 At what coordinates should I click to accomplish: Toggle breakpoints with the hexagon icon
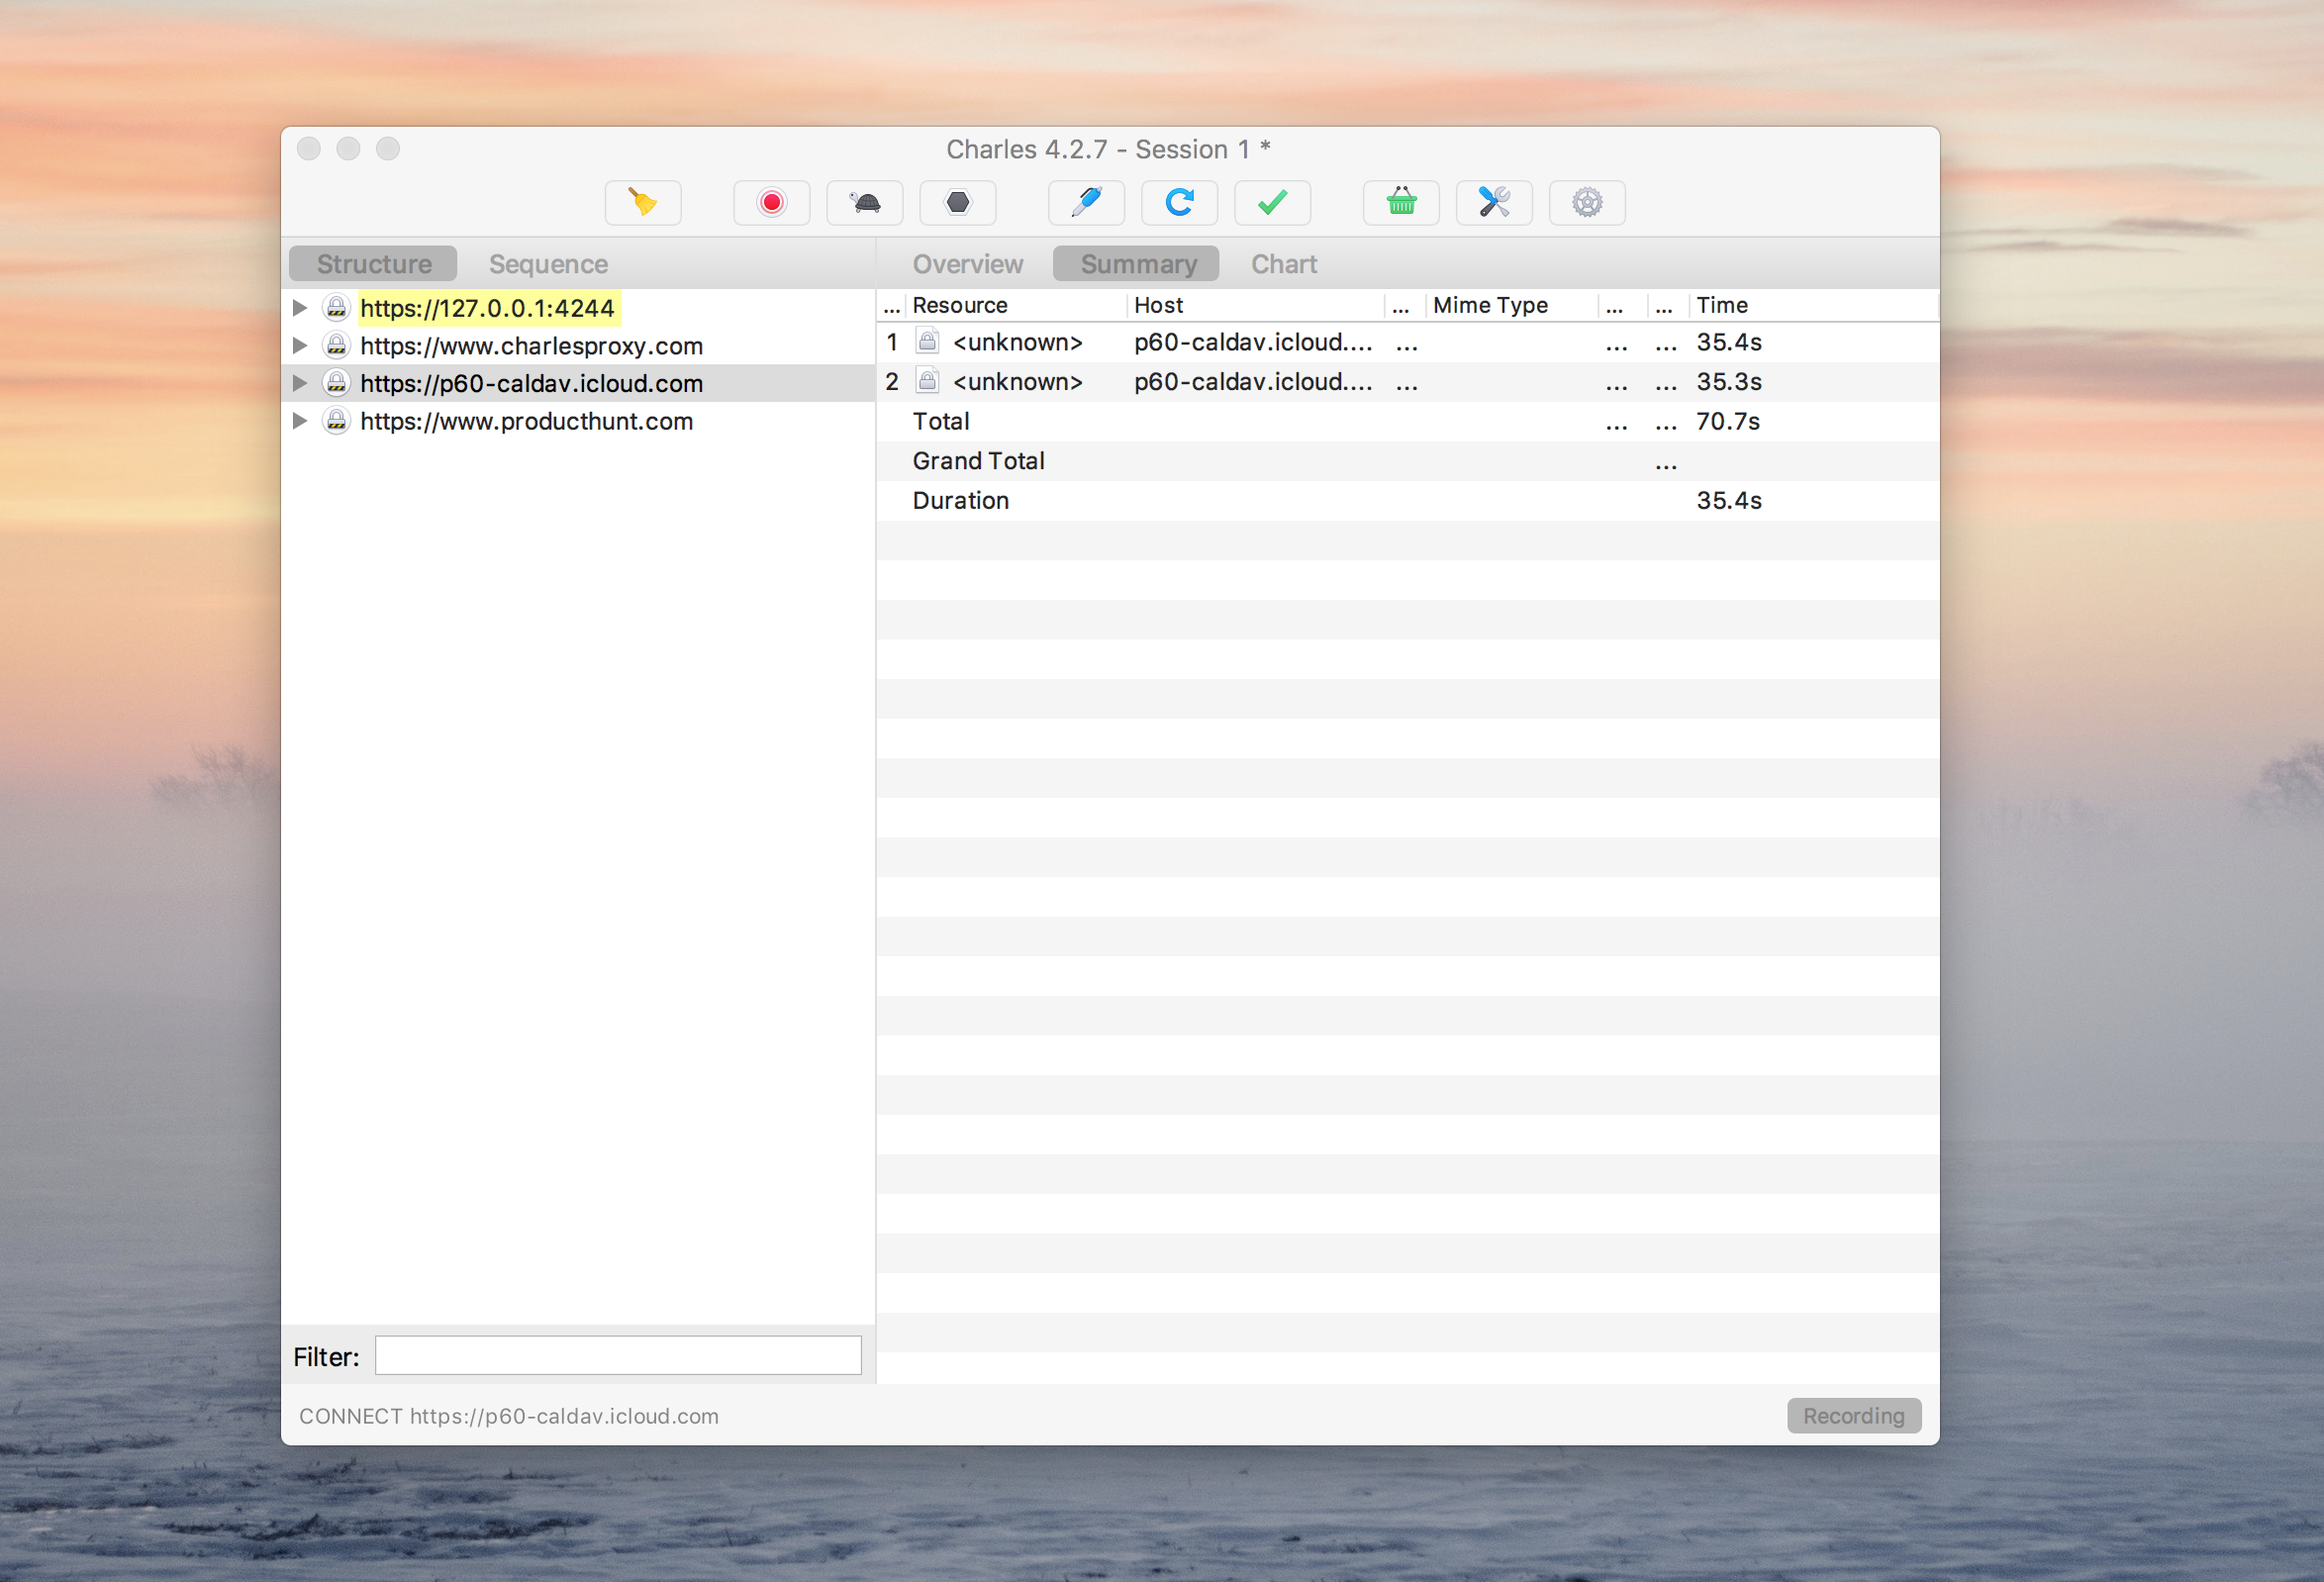pyautogui.click(x=957, y=203)
